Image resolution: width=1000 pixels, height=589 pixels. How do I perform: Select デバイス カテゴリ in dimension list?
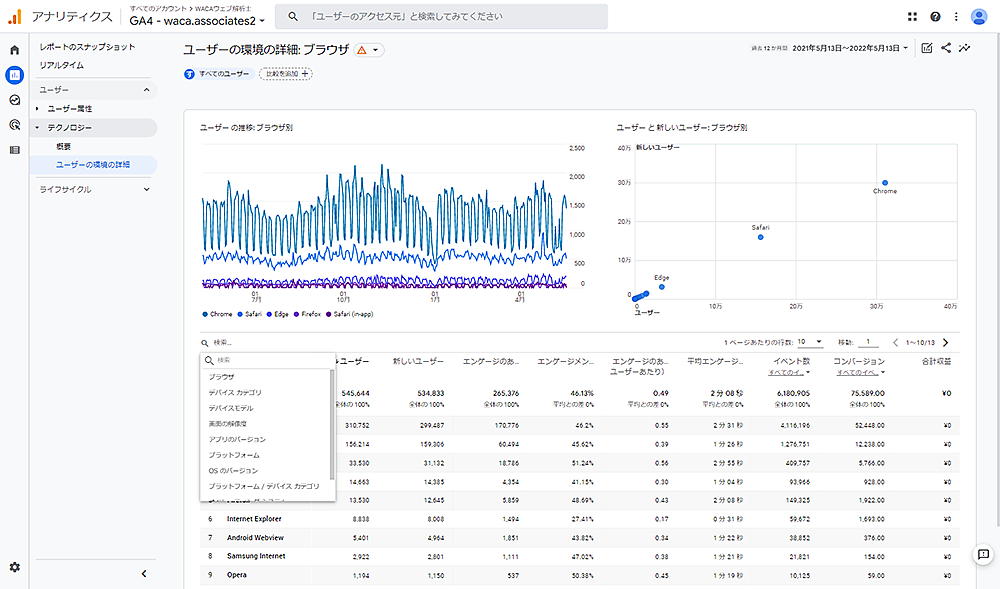[237, 392]
